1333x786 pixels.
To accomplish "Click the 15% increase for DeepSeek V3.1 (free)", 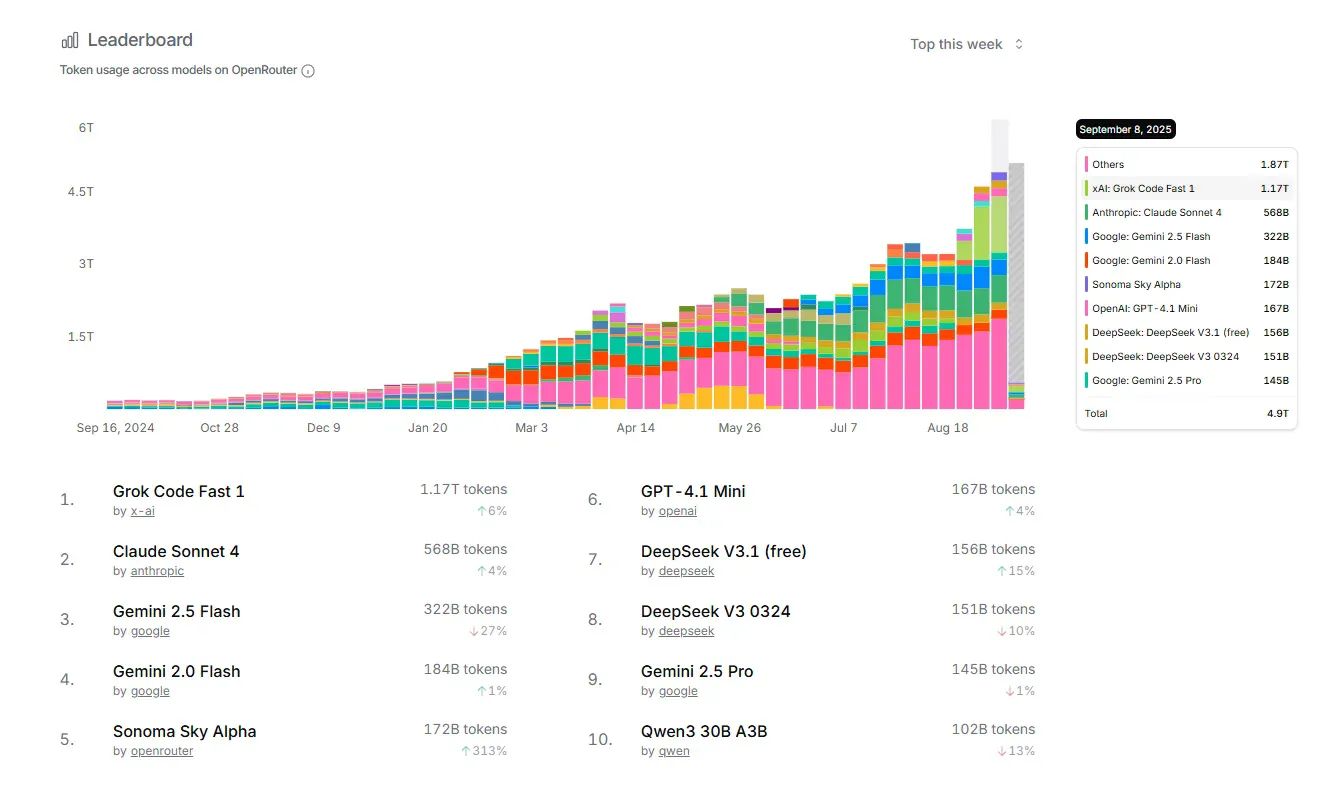I will [x=1016, y=571].
